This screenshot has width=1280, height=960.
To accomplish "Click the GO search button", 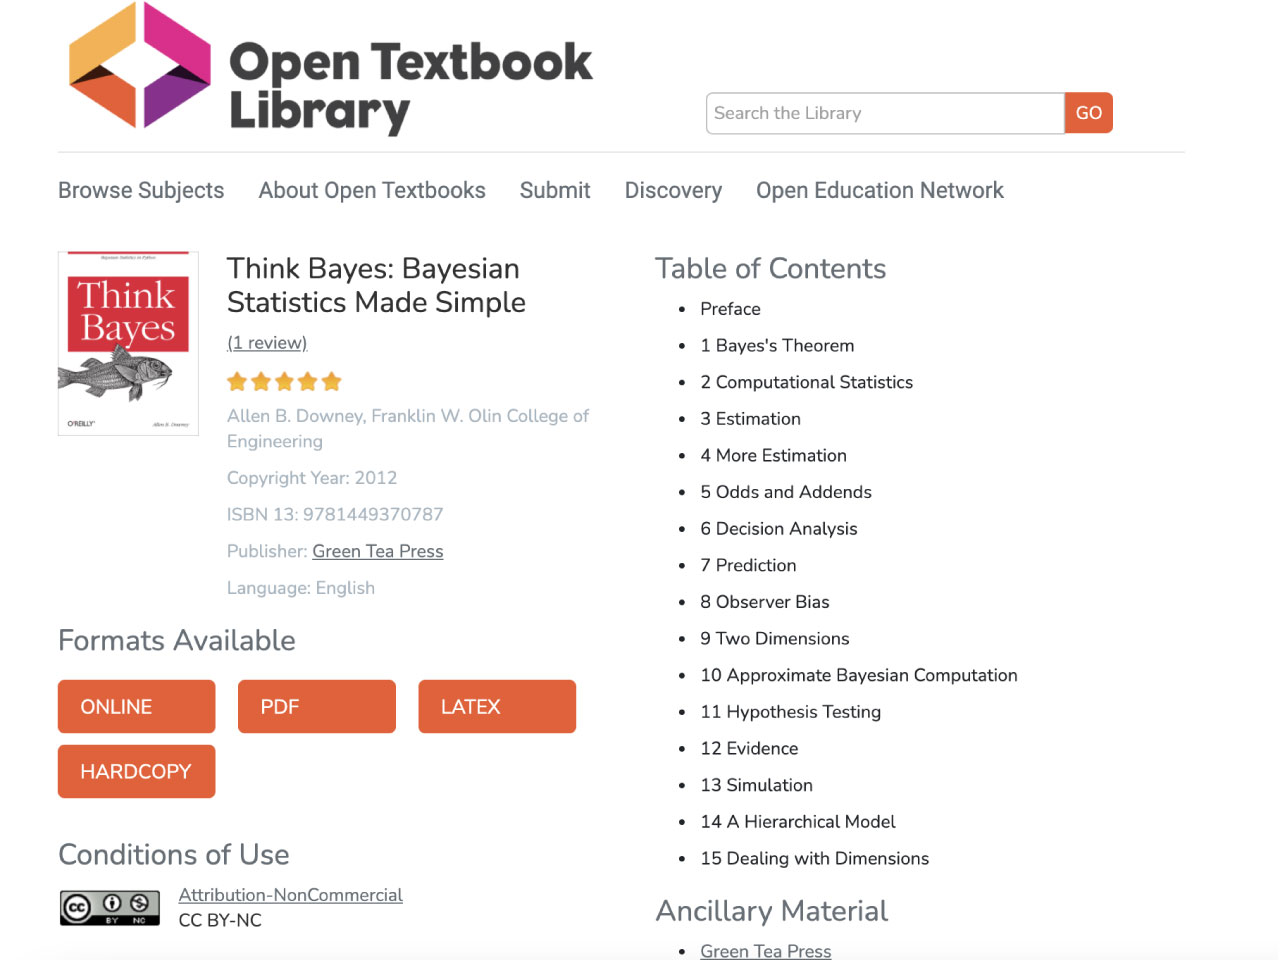I will (1089, 113).
